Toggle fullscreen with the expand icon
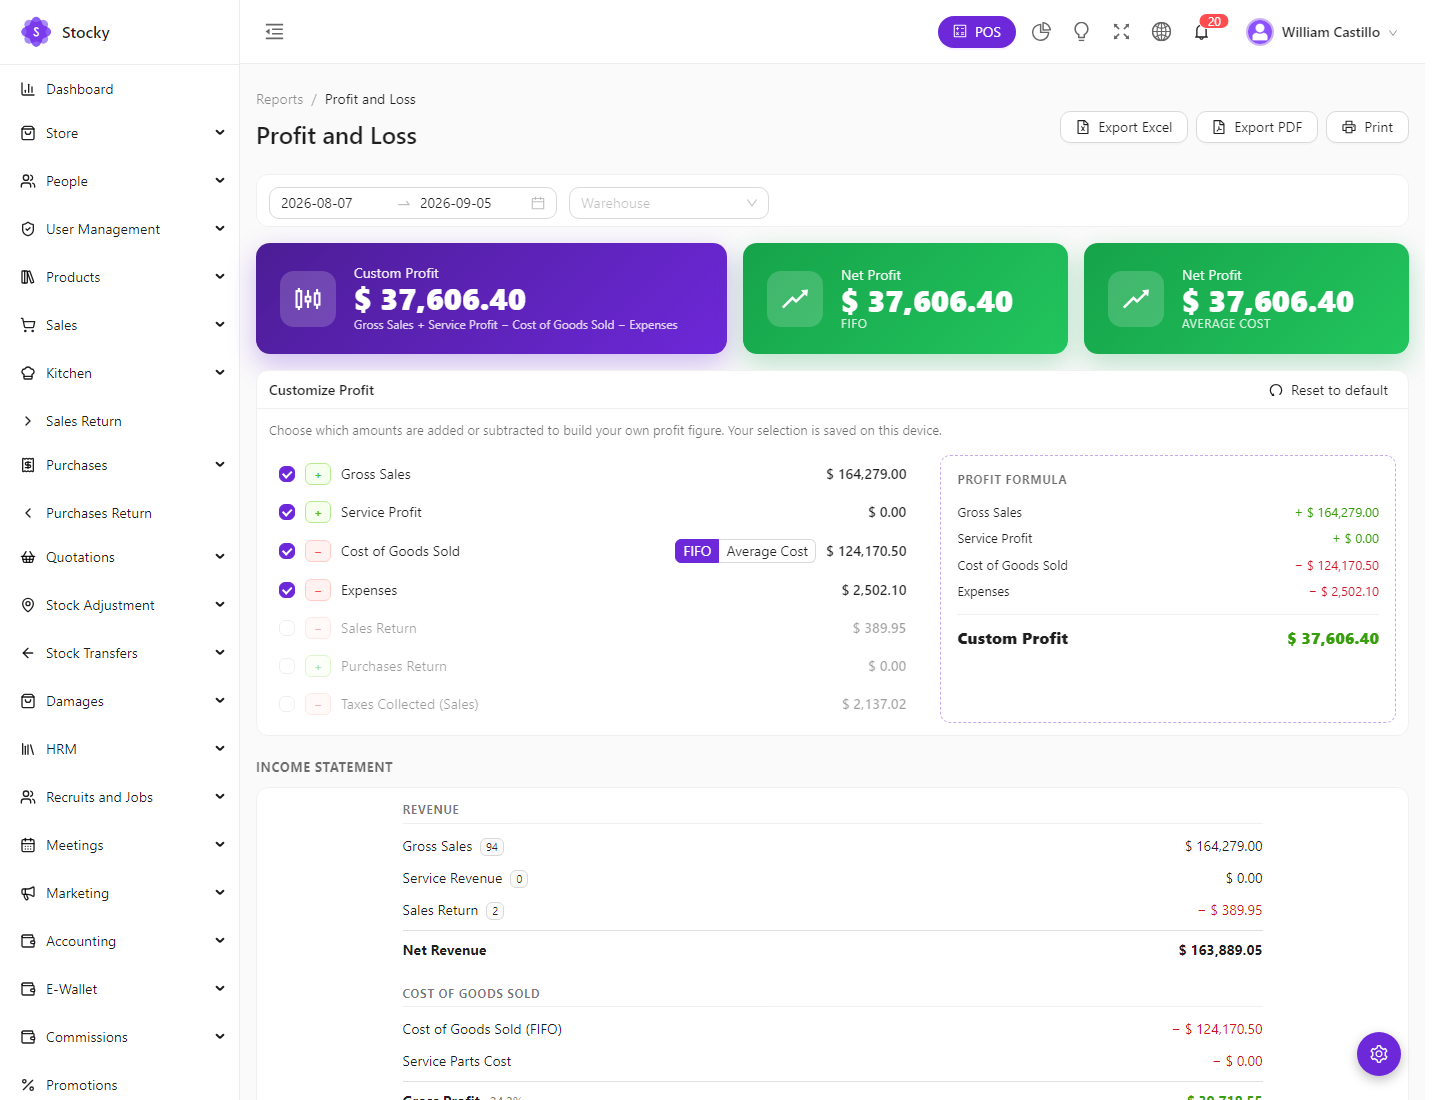1440x1100 pixels. pyautogui.click(x=1121, y=32)
